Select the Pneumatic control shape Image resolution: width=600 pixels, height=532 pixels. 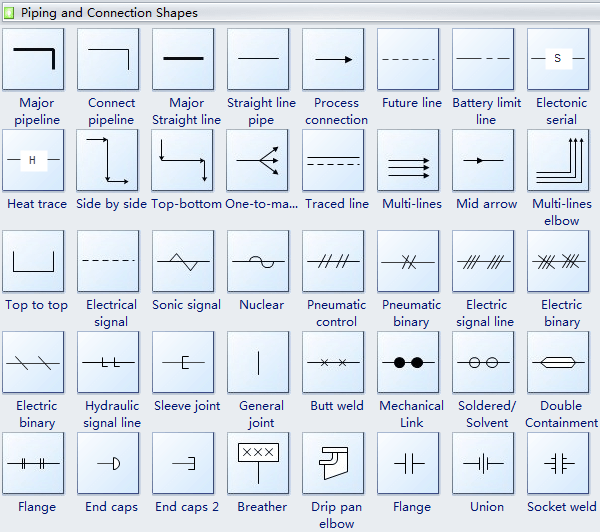tap(333, 261)
